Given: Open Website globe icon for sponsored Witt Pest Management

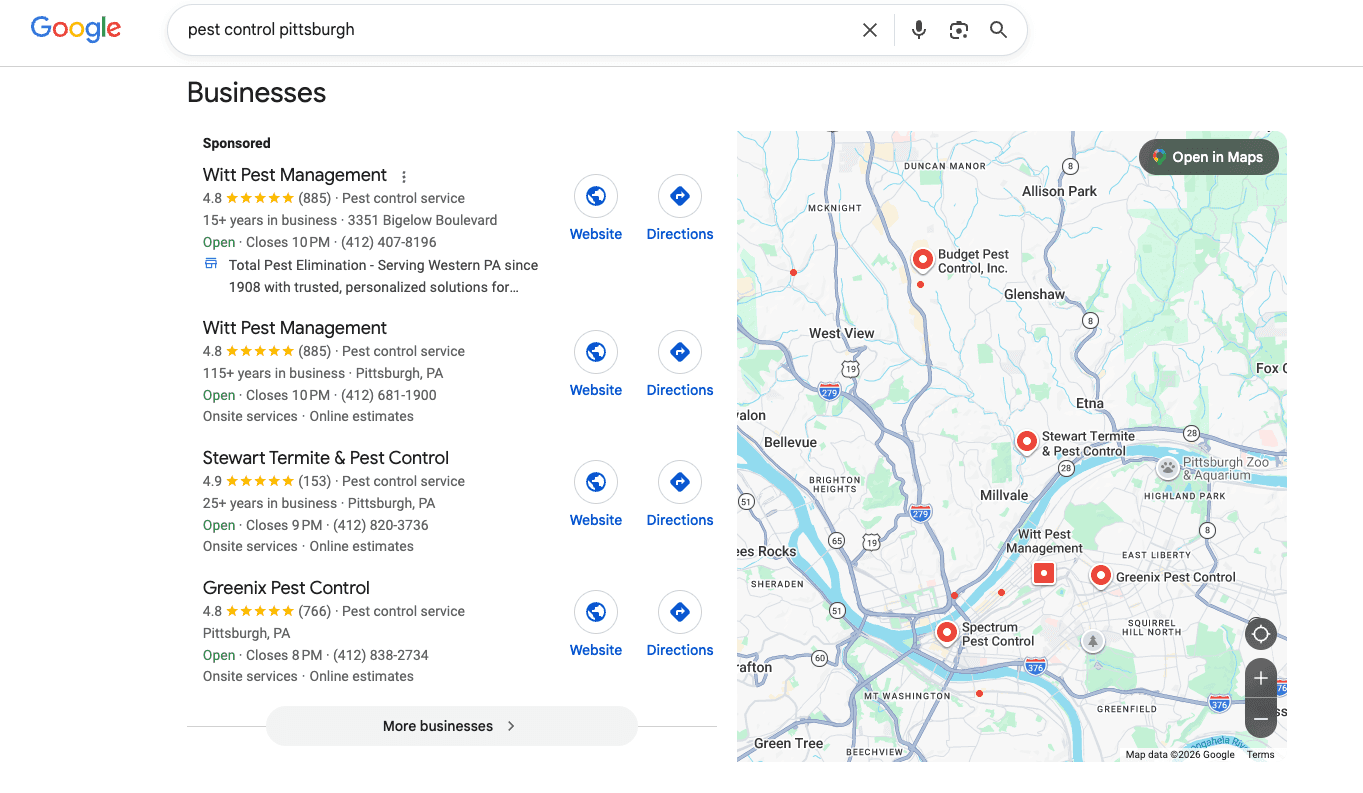Looking at the screenshot, I should pyautogui.click(x=596, y=196).
